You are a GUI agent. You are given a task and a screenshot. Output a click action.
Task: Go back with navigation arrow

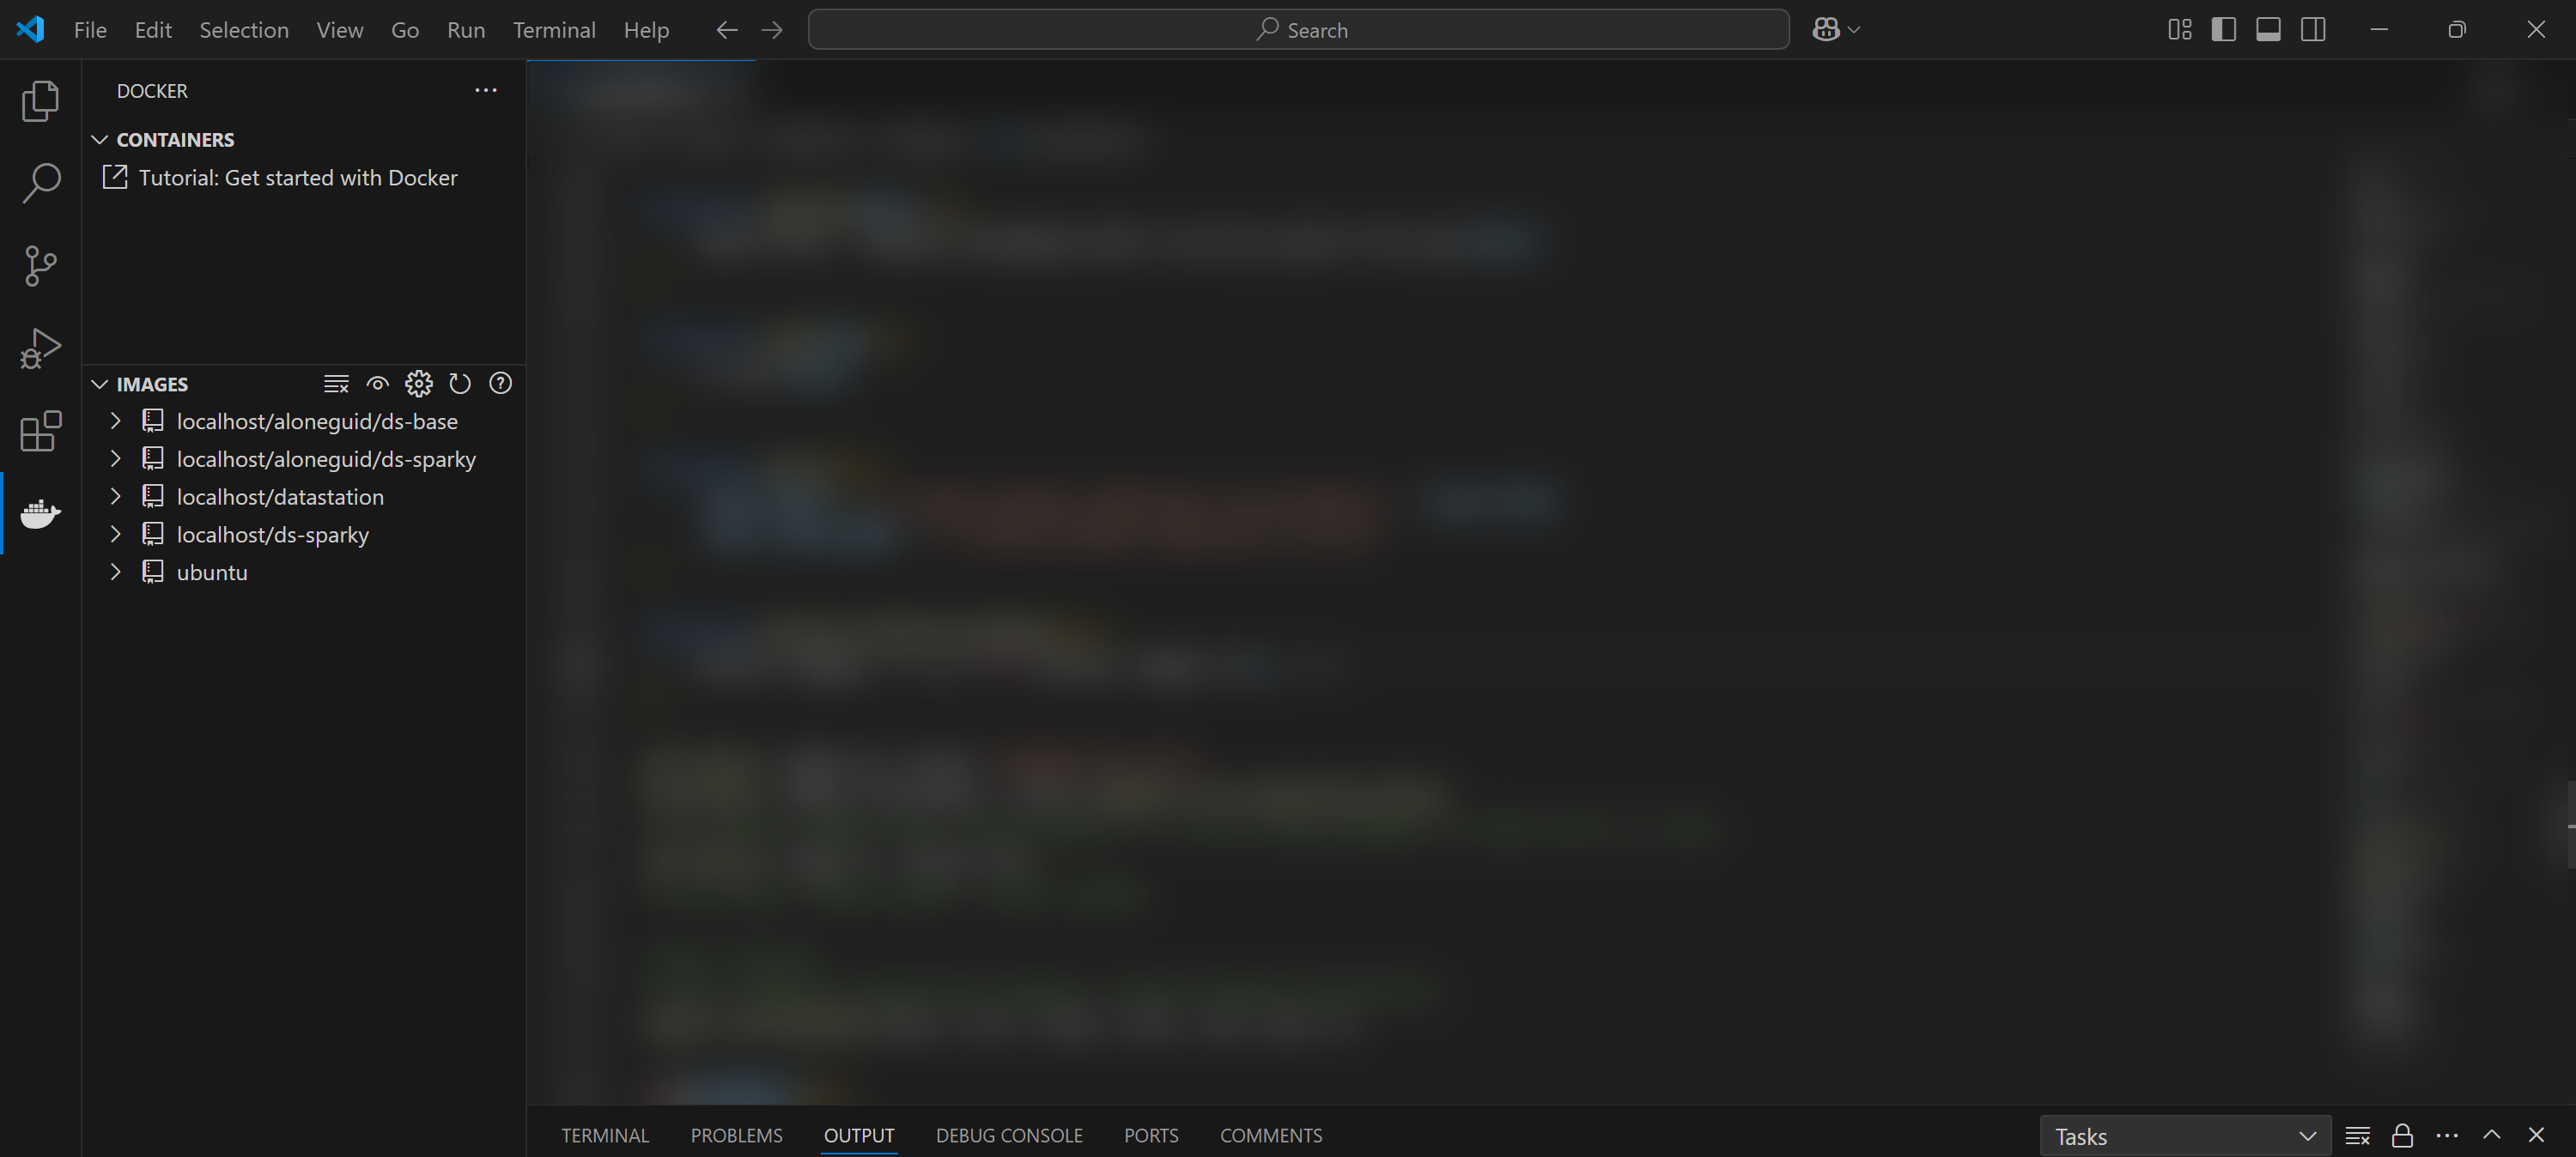click(x=727, y=30)
